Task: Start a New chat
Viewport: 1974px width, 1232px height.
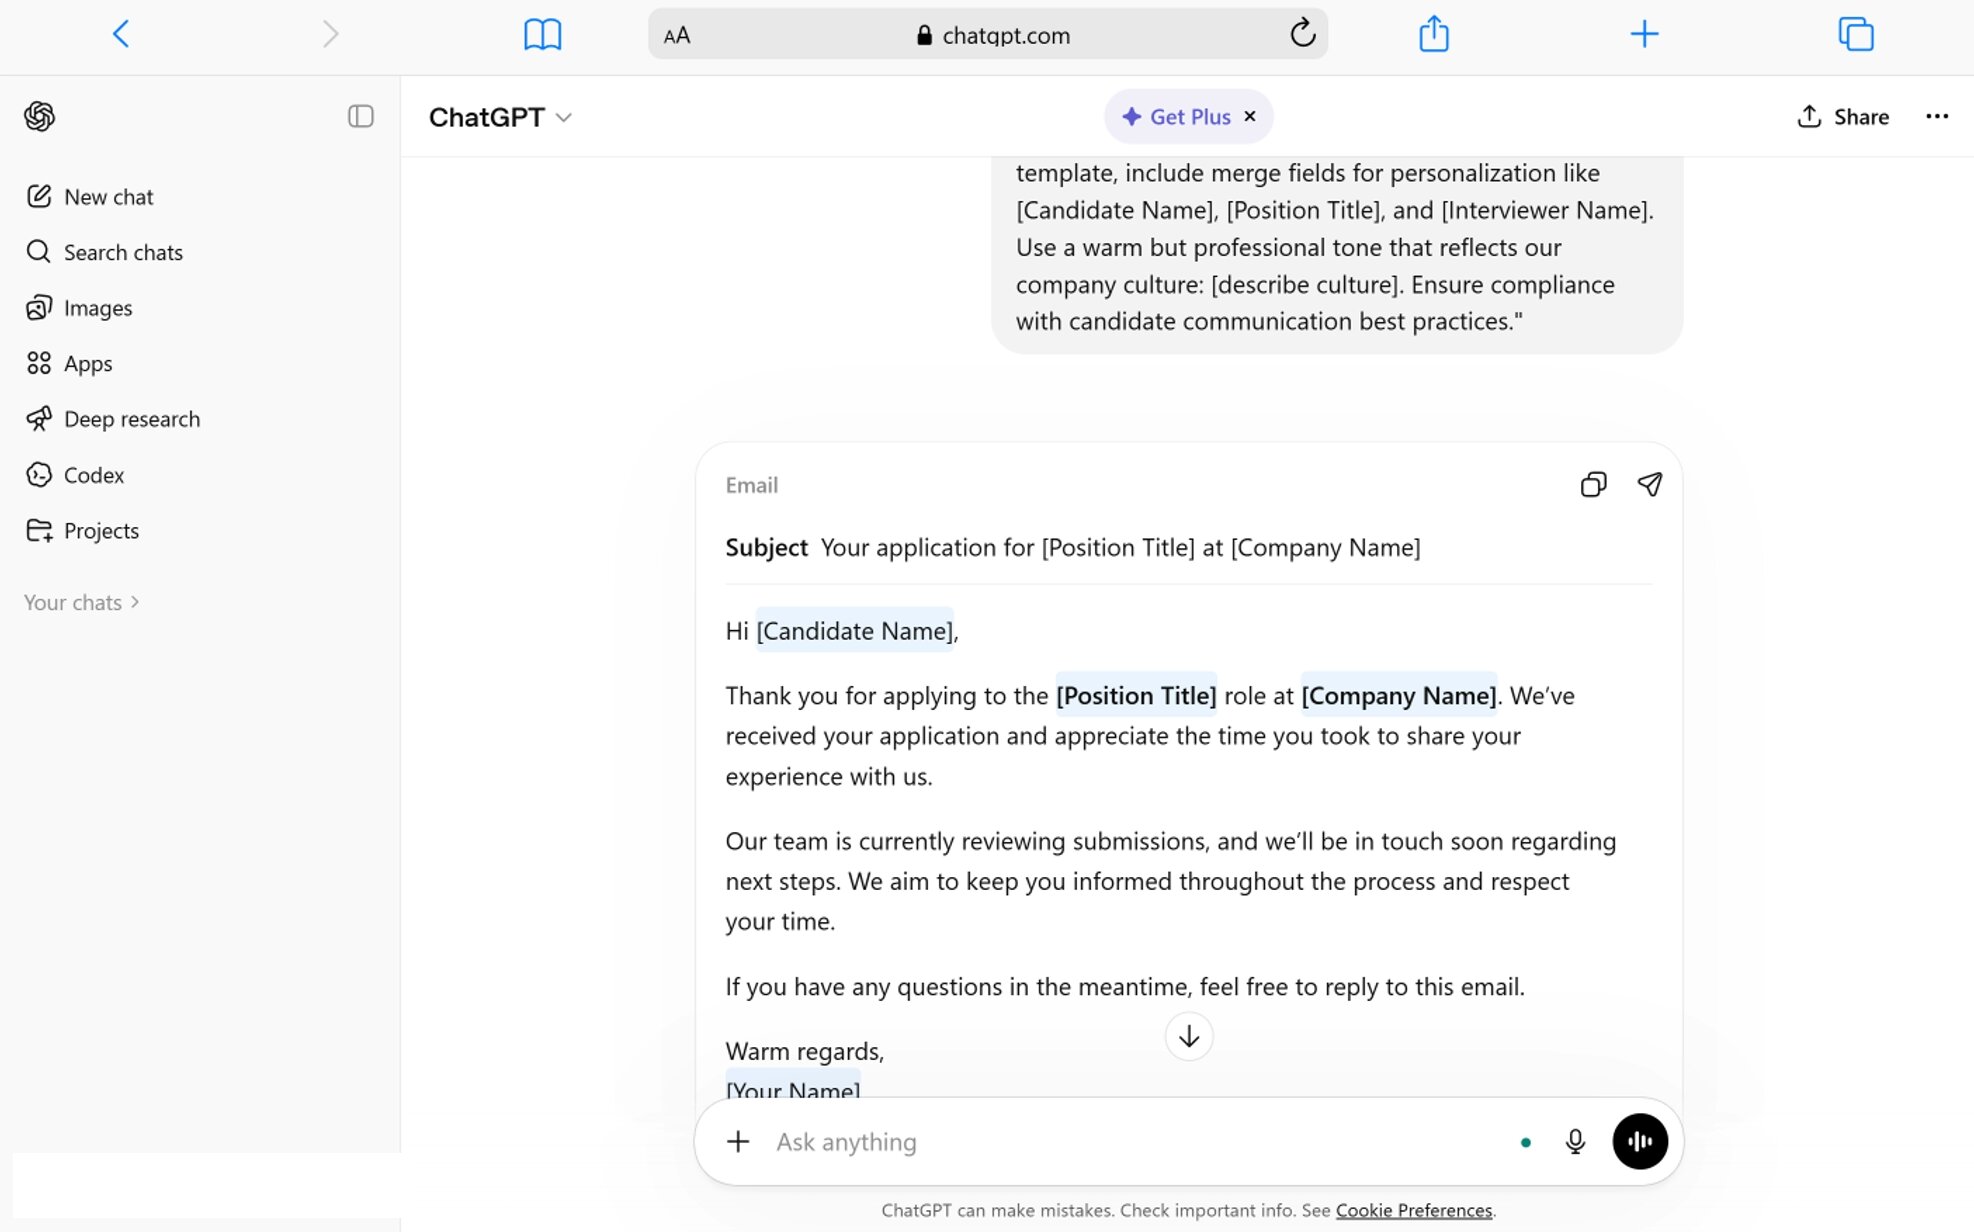Action: [x=89, y=196]
